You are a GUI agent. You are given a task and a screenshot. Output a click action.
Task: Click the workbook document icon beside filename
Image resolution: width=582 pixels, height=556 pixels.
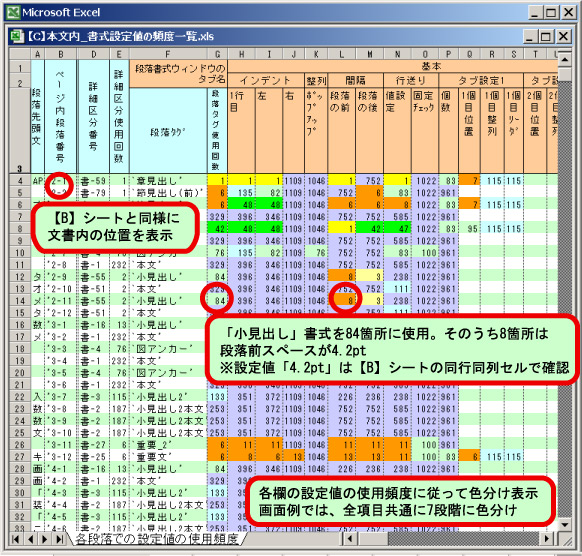[x=16, y=36]
